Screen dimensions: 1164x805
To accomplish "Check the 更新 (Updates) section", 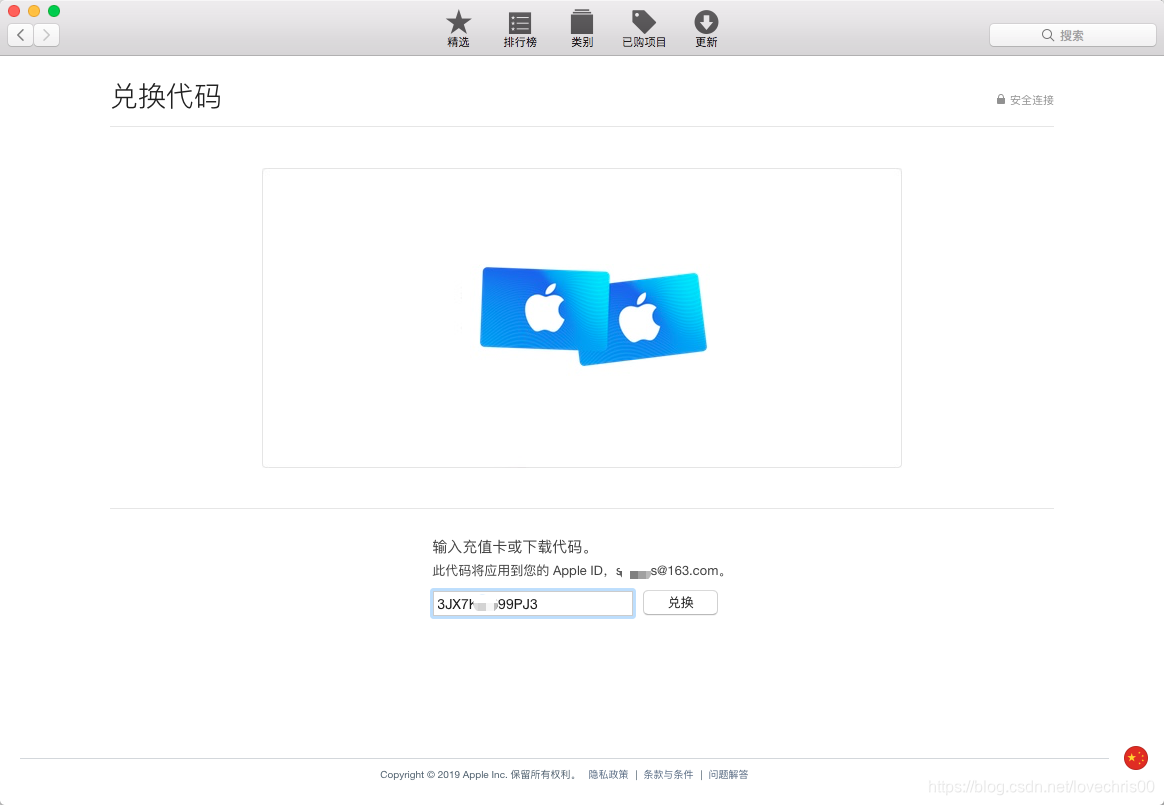I will click(705, 28).
